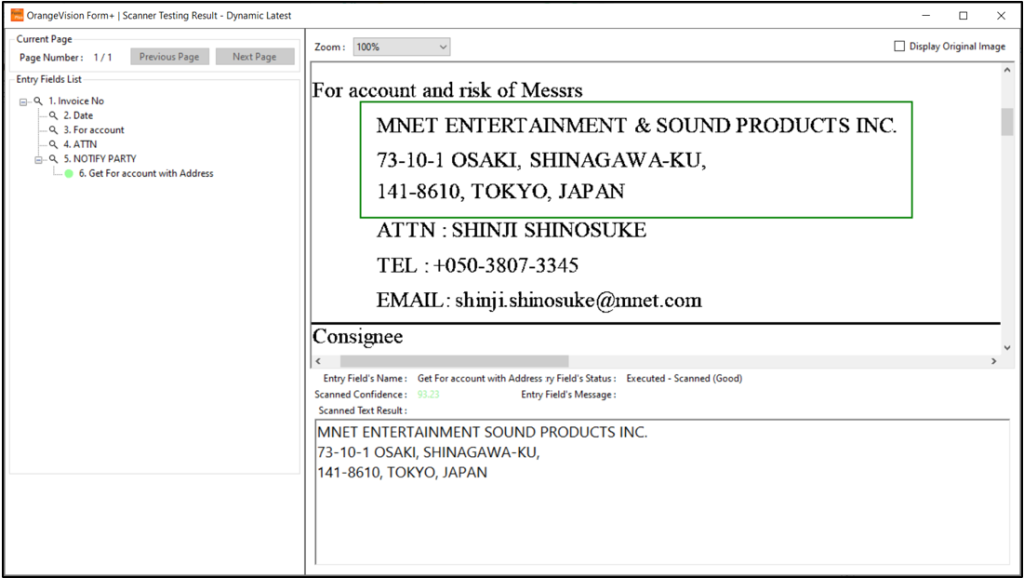
Task: Click the magnifier icon for '2. Date'
Action: pyautogui.click(x=53, y=115)
